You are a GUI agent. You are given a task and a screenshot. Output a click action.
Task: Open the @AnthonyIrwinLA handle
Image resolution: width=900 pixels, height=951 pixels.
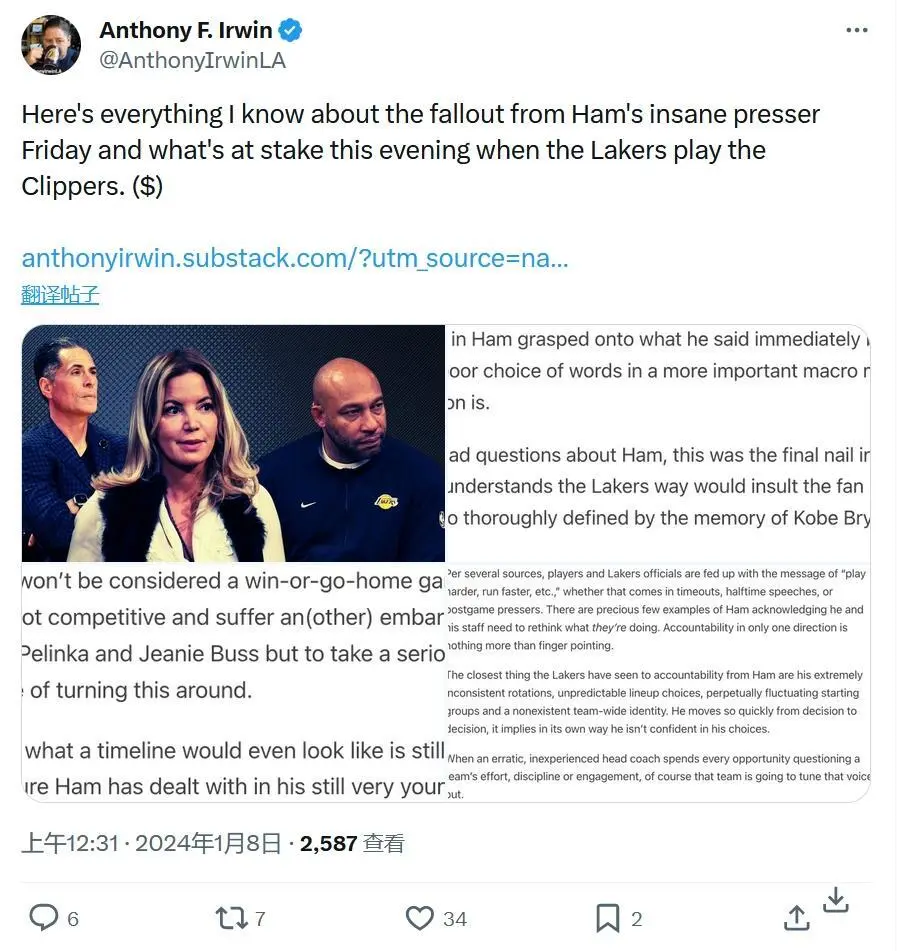pyautogui.click(x=192, y=60)
